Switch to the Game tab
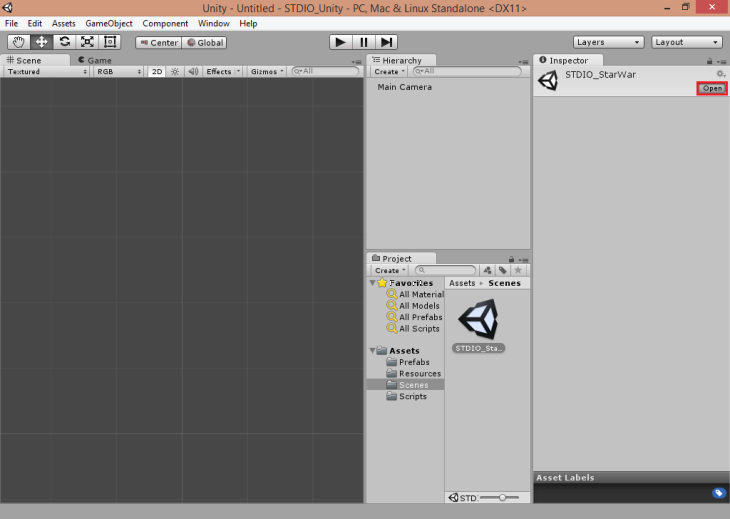The height and width of the screenshot is (519, 730). 95,61
